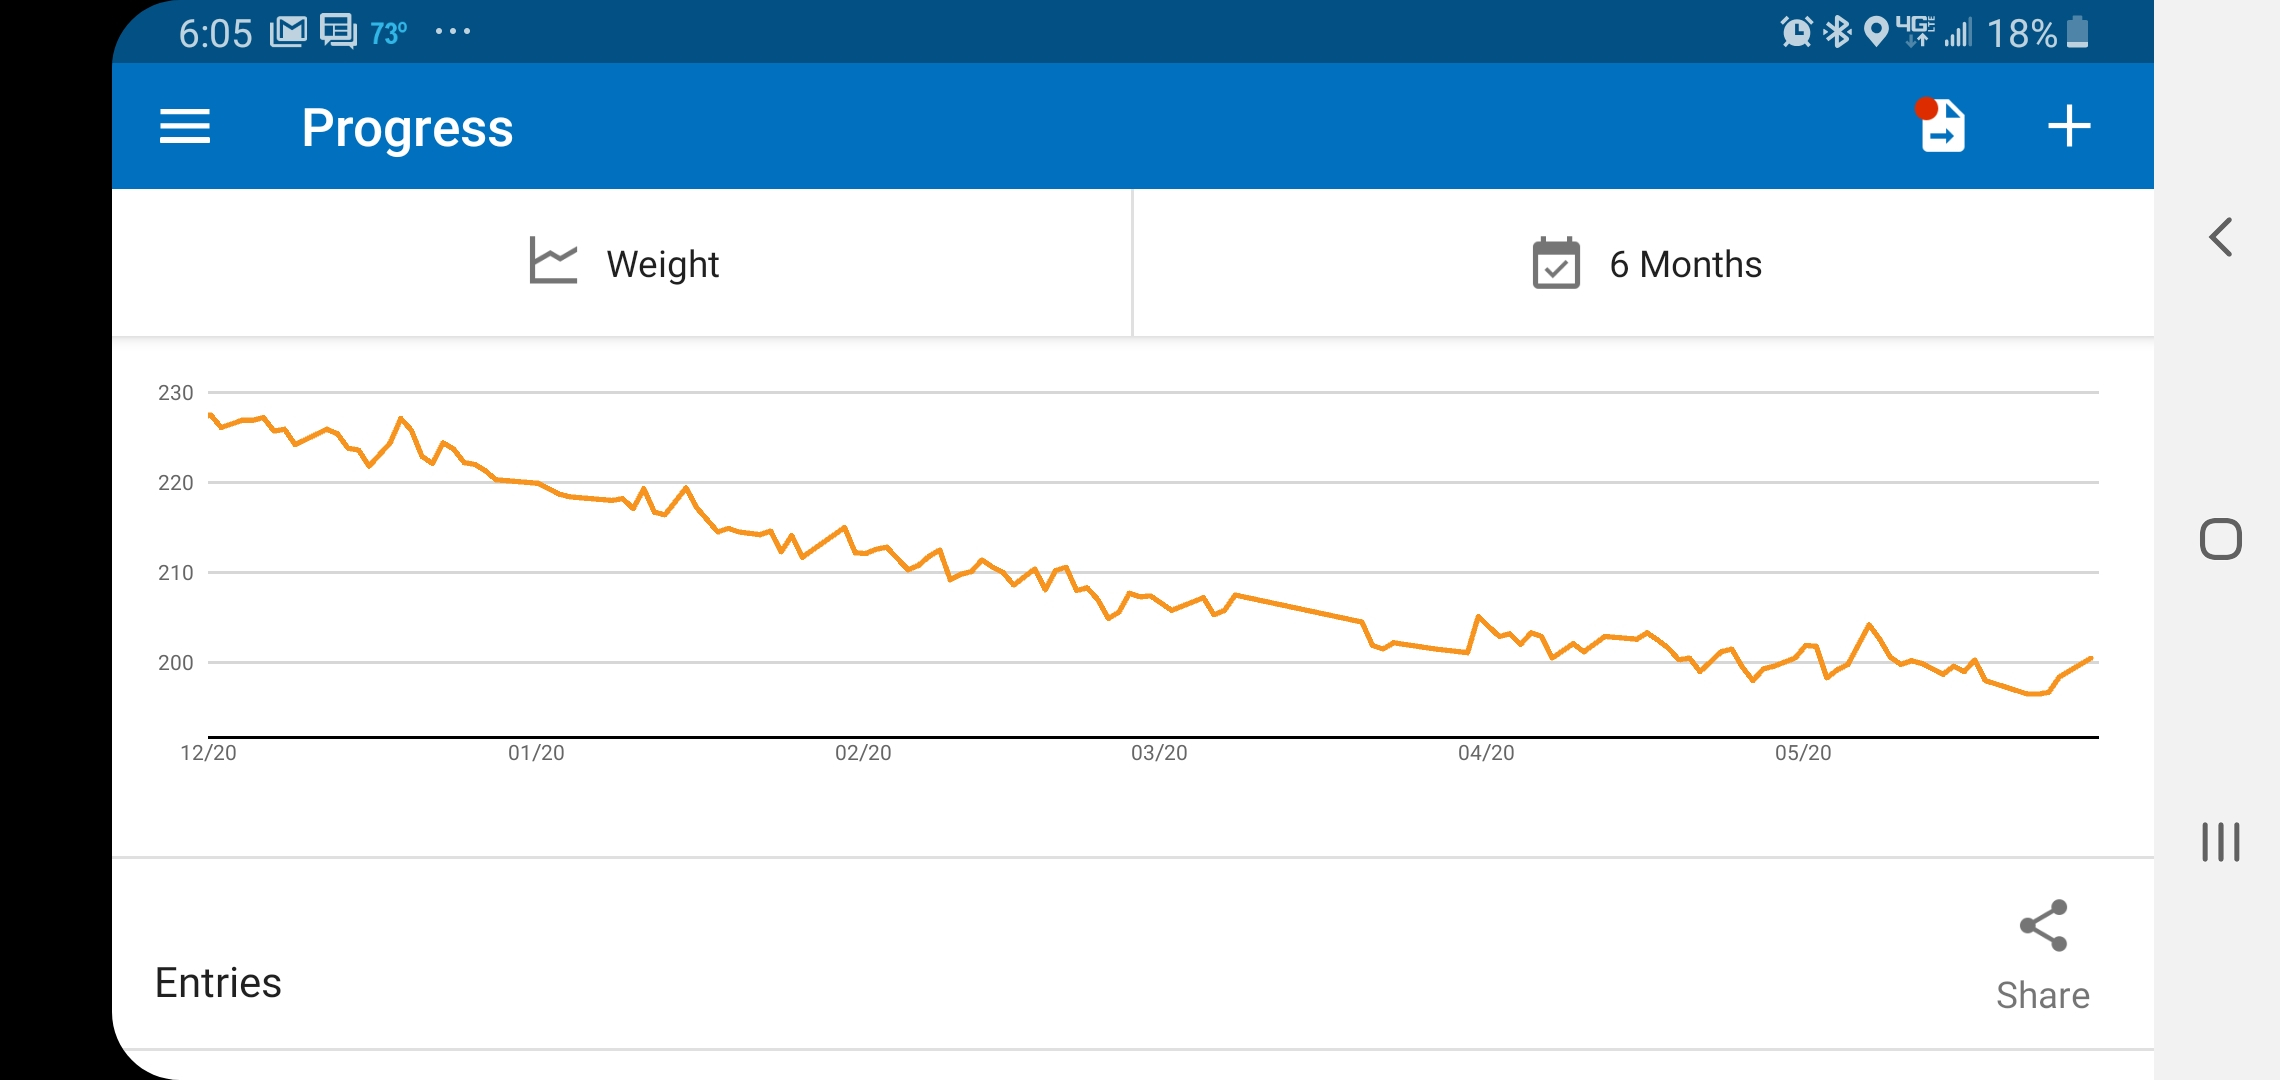This screenshot has height=1080, width=2280.
Task: Tap the Share icon
Action: [2043, 925]
